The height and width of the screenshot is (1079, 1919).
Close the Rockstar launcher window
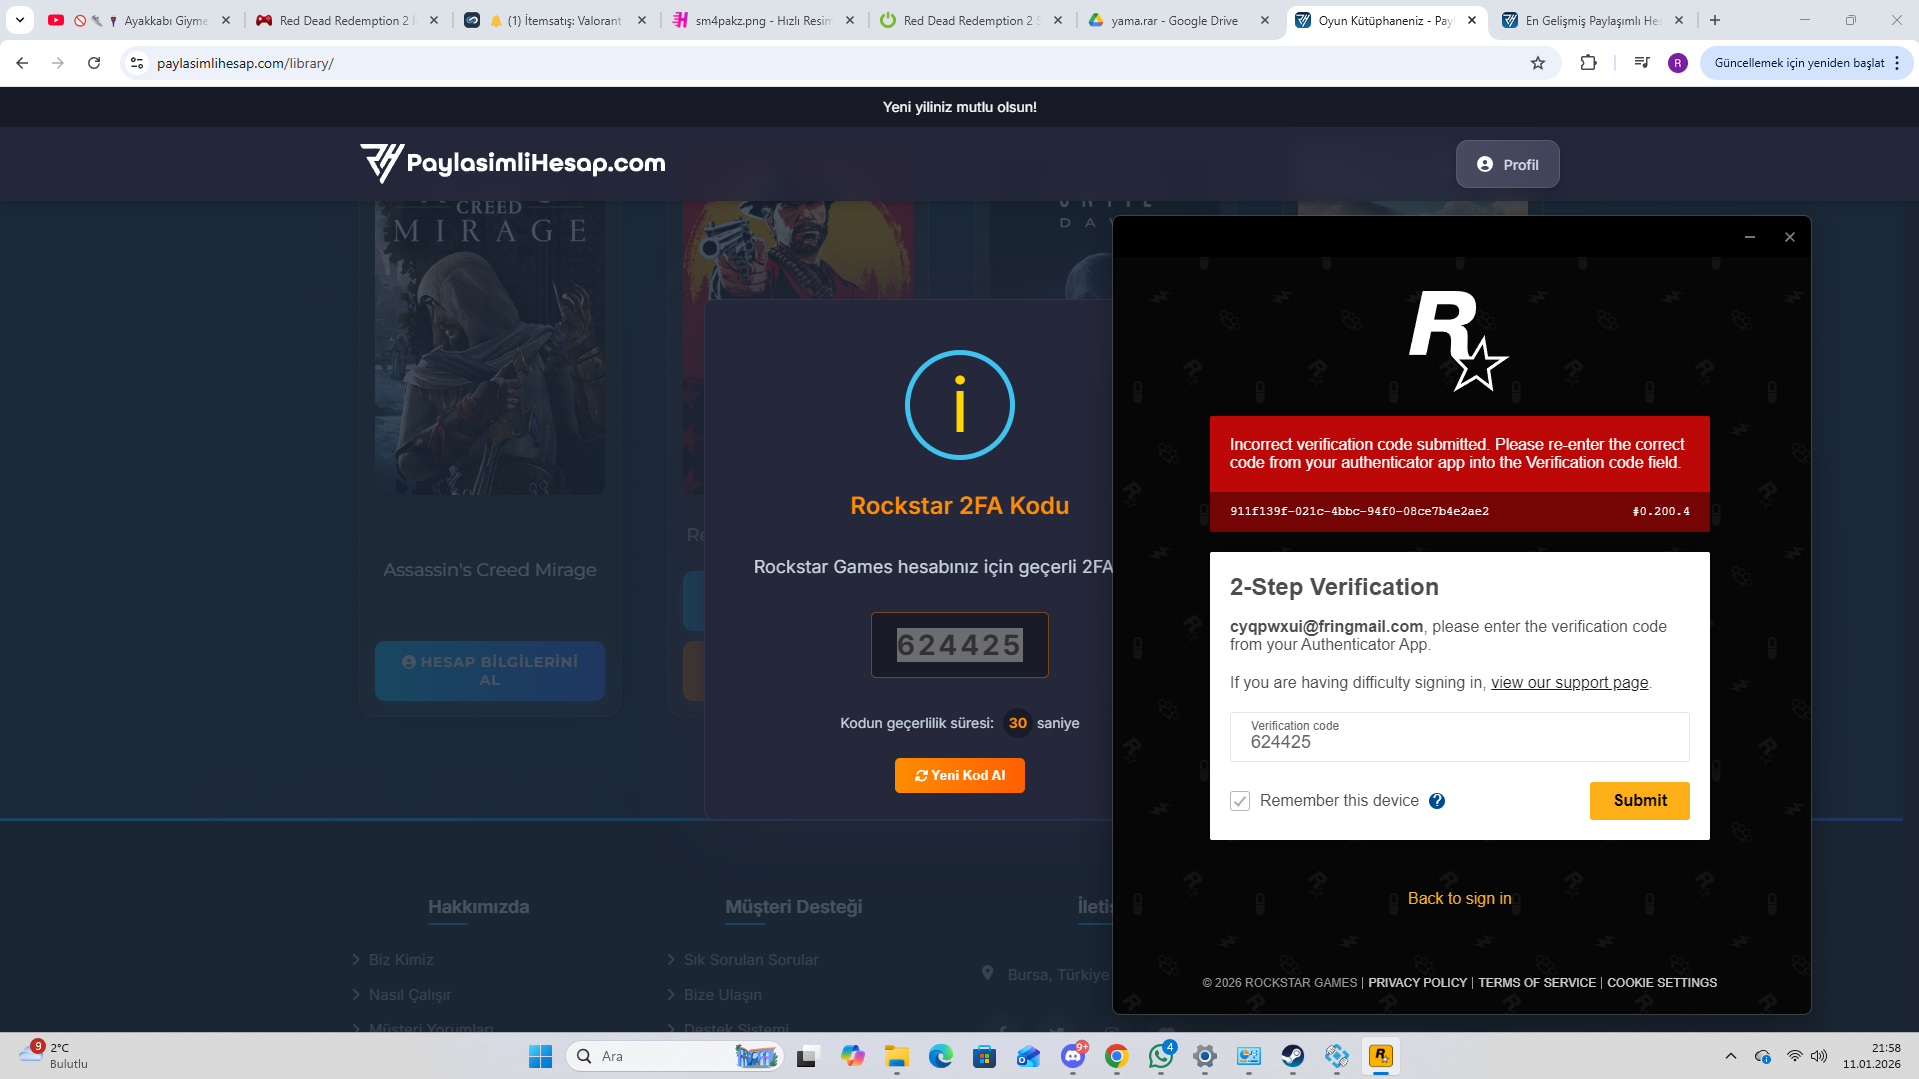(1790, 237)
